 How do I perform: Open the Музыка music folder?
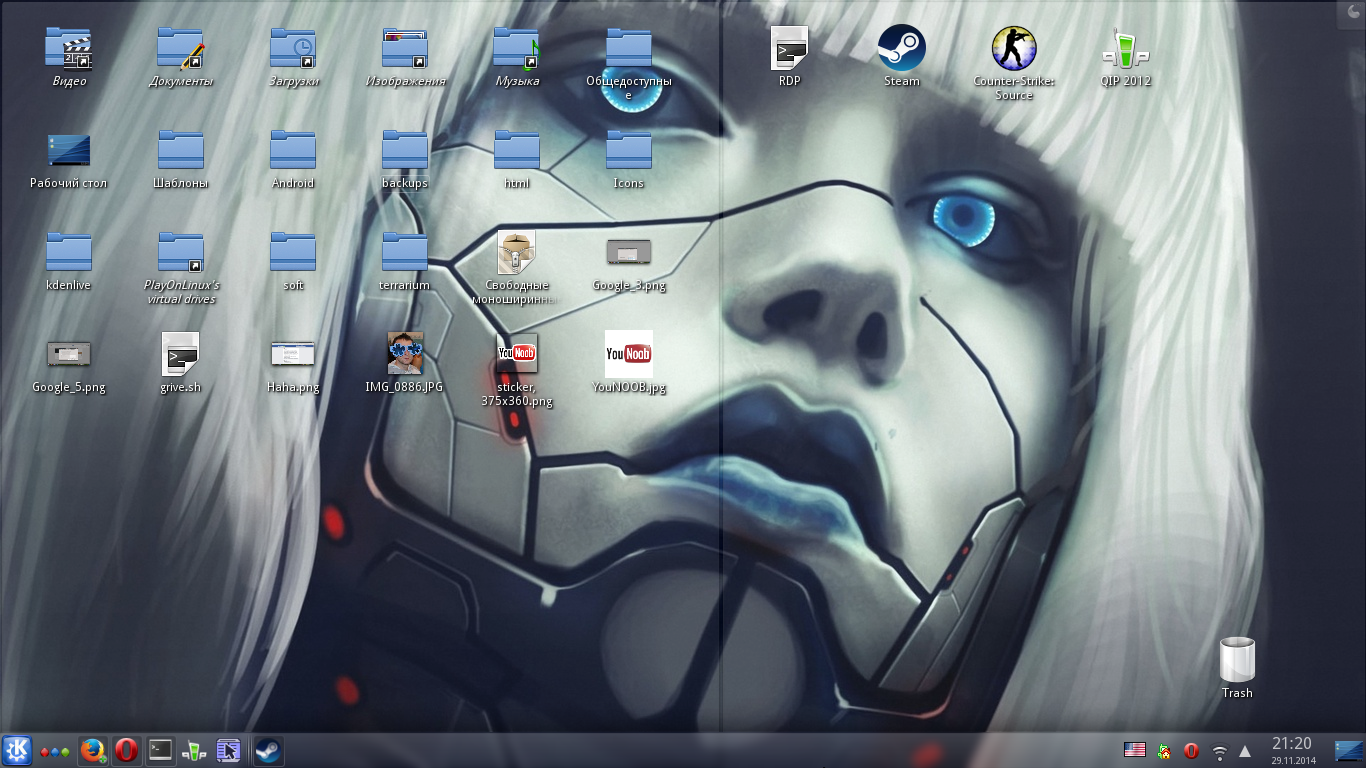pyautogui.click(x=517, y=48)
